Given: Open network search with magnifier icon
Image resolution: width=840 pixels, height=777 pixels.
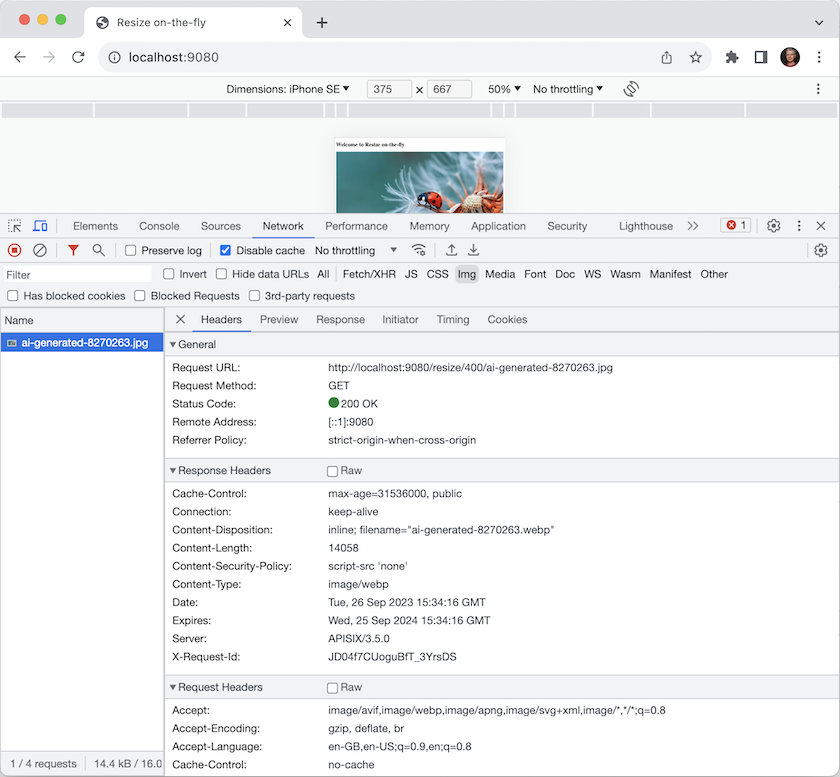Looking at the screenshot, I should 98,250.
